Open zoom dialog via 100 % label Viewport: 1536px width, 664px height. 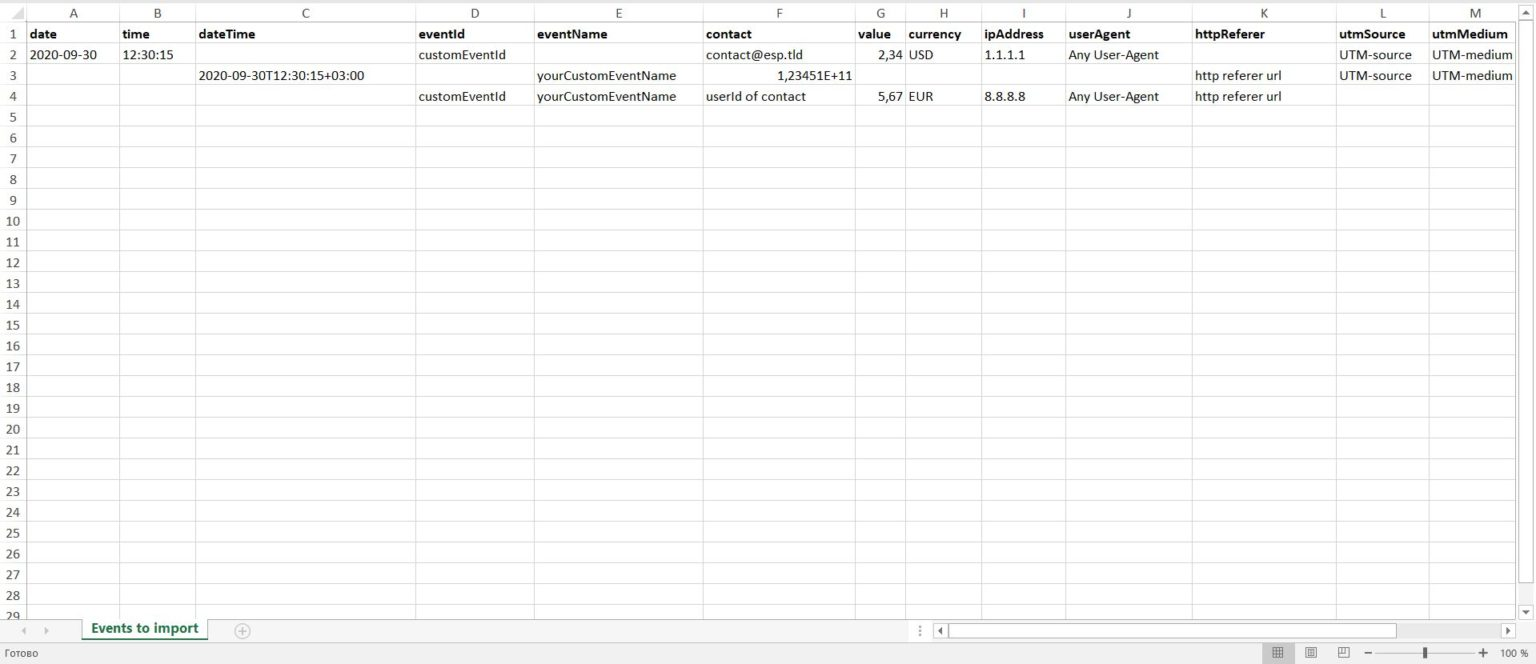(1514, 653)
